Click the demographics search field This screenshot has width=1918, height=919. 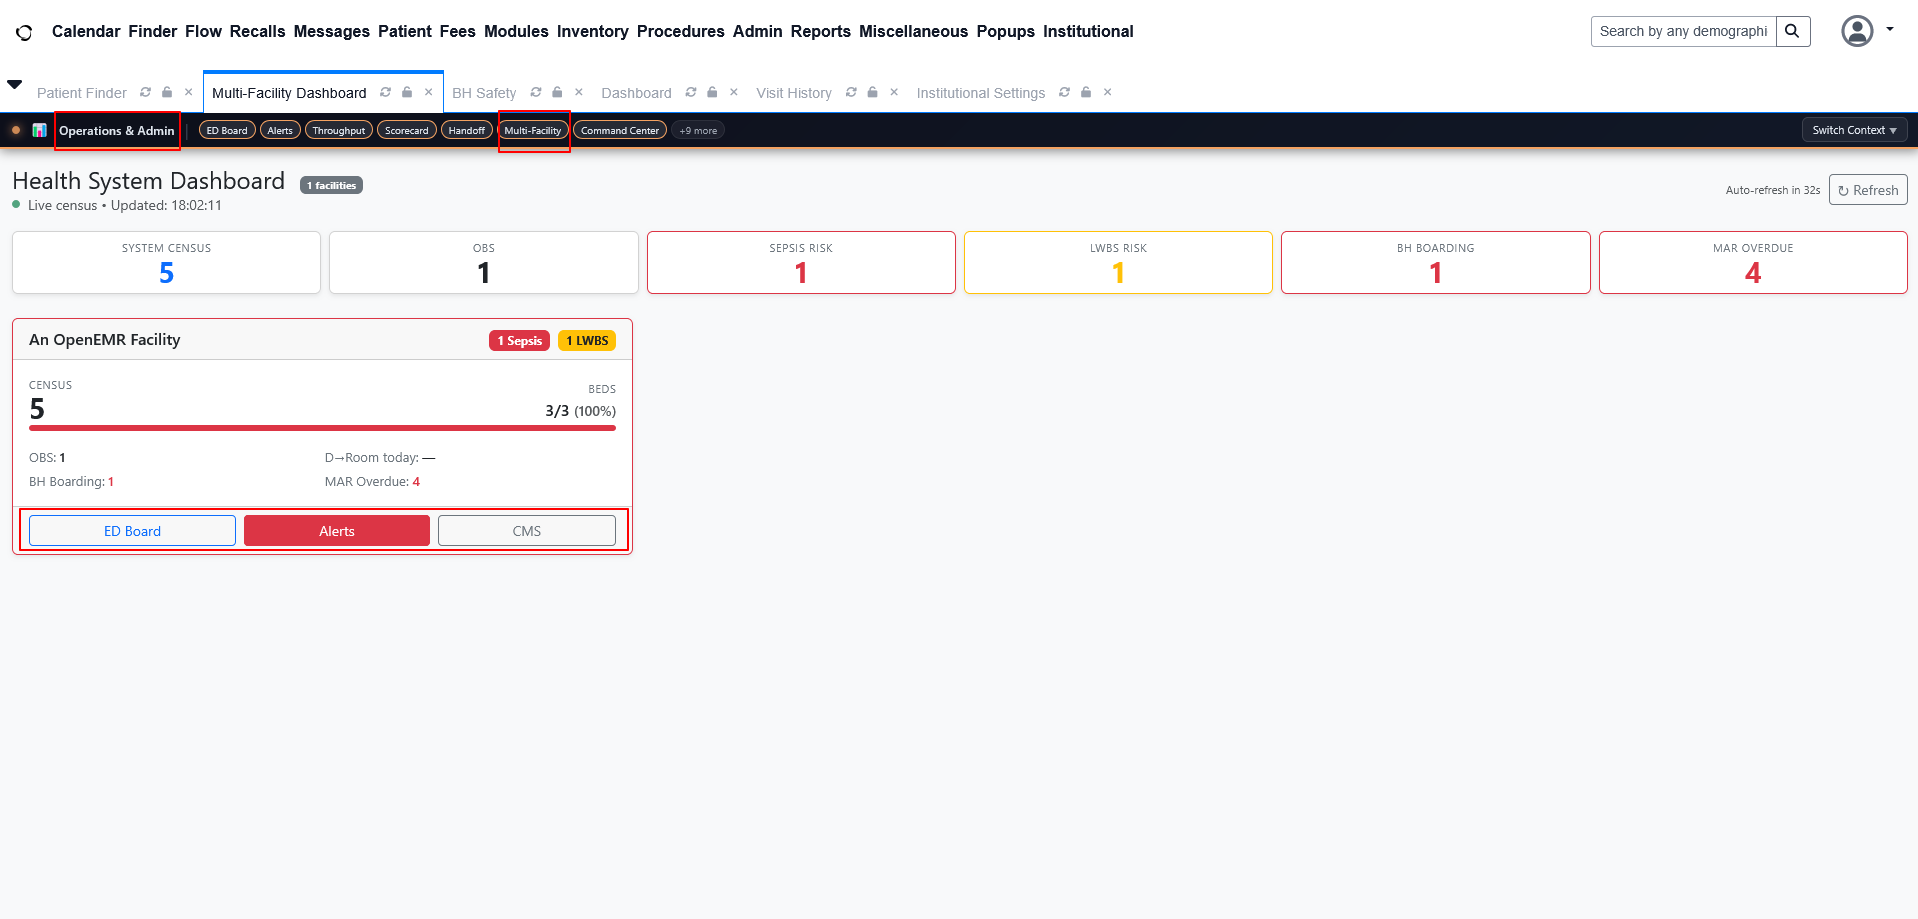1683,31
